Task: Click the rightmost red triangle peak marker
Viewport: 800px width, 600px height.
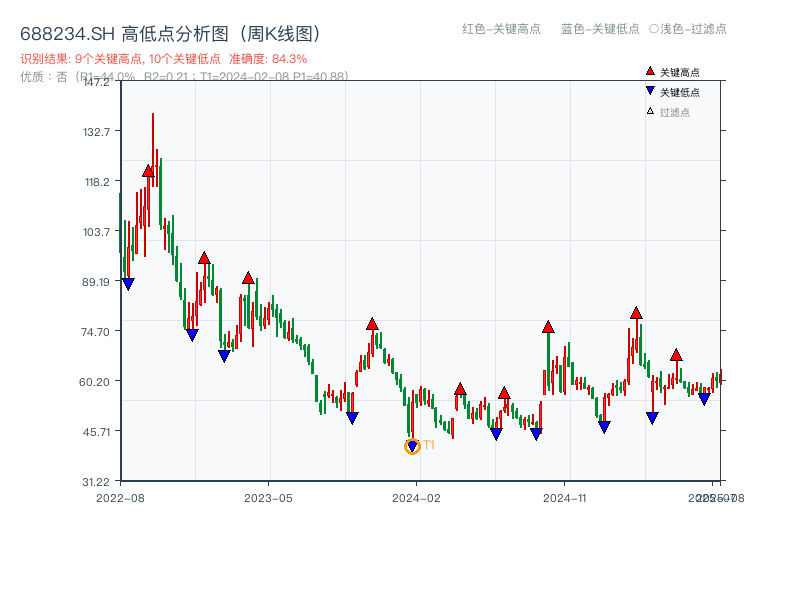Action: point(677,354)
